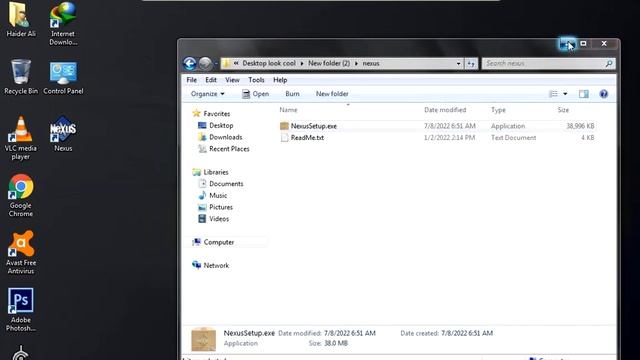Click NexusSetup.exe thumbnail in details pane
This screenshot has width=640, height=360.
pyautogui.click(x=203, y=339)
